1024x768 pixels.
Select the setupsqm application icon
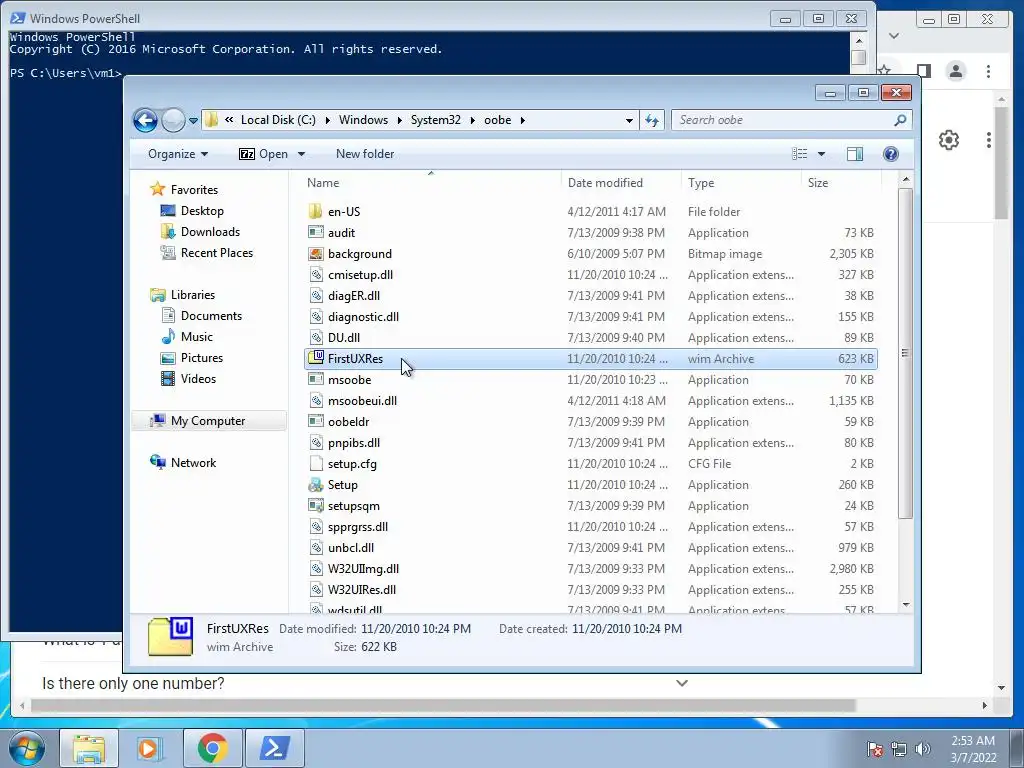point(316,505)
